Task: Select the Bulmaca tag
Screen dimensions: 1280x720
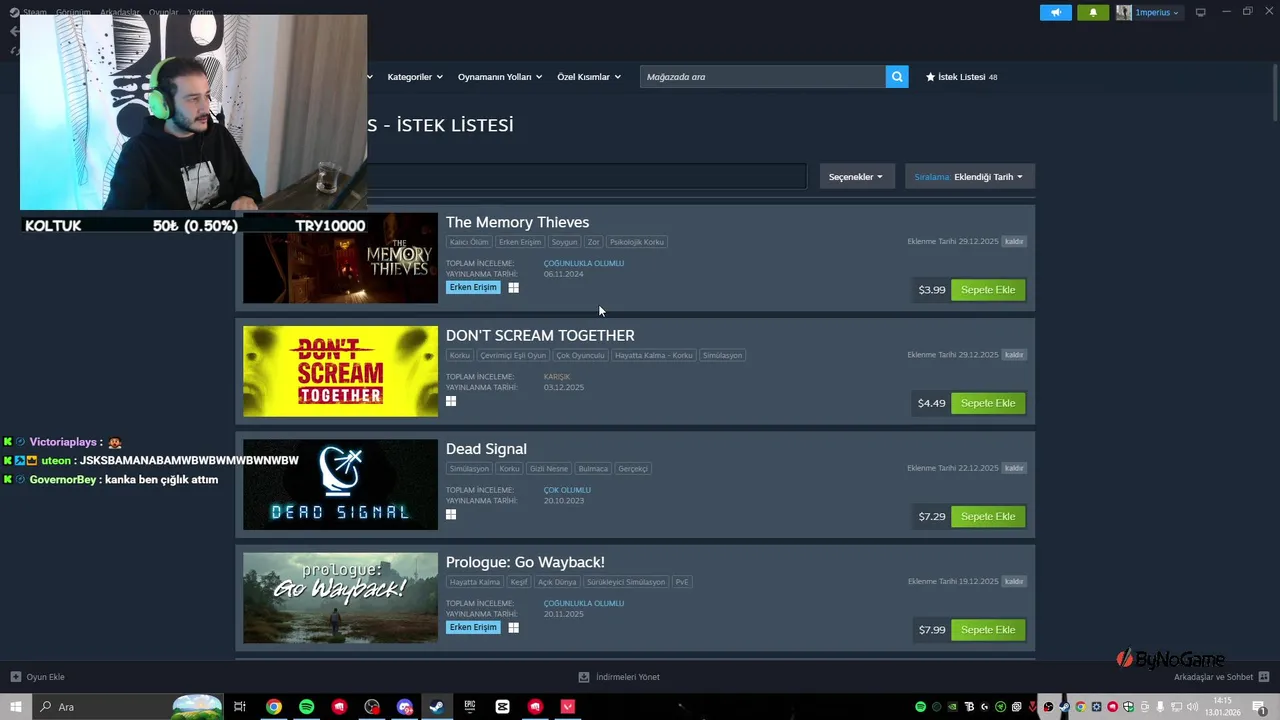Action: point(593,468)
